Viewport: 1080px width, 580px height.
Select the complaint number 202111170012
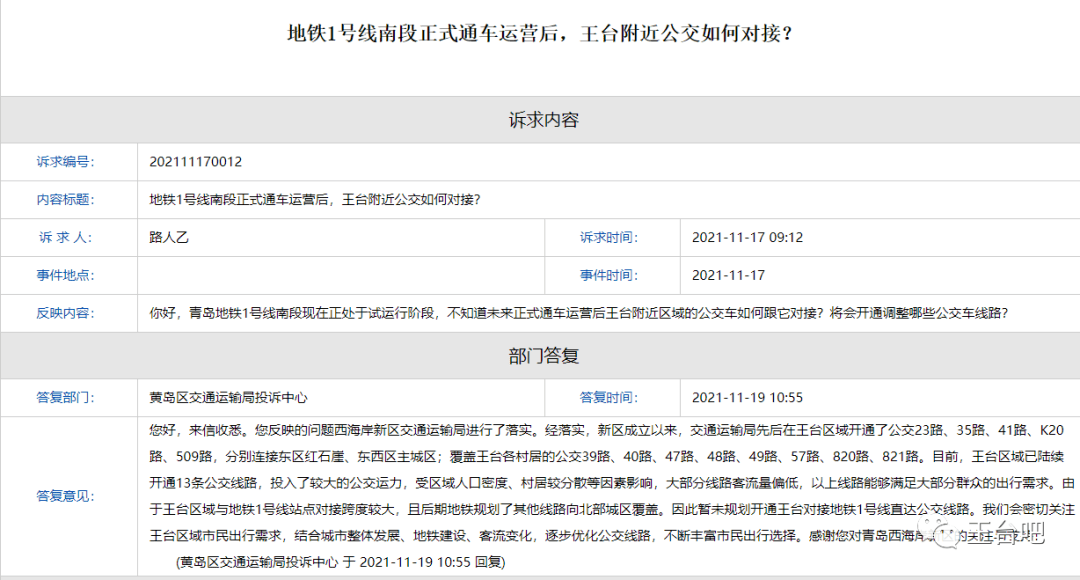point(196,162)
